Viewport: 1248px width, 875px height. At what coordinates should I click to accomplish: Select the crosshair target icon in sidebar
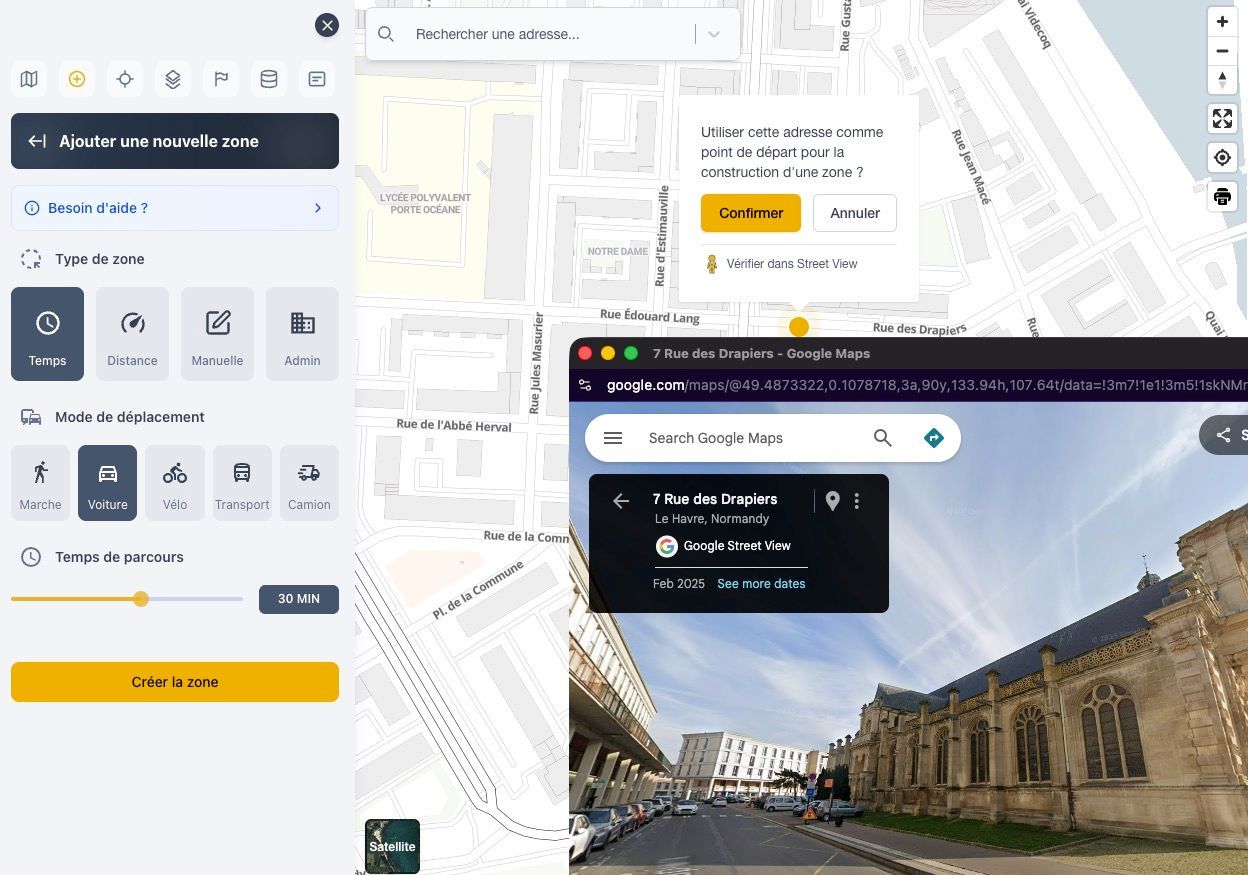point(125,79)
